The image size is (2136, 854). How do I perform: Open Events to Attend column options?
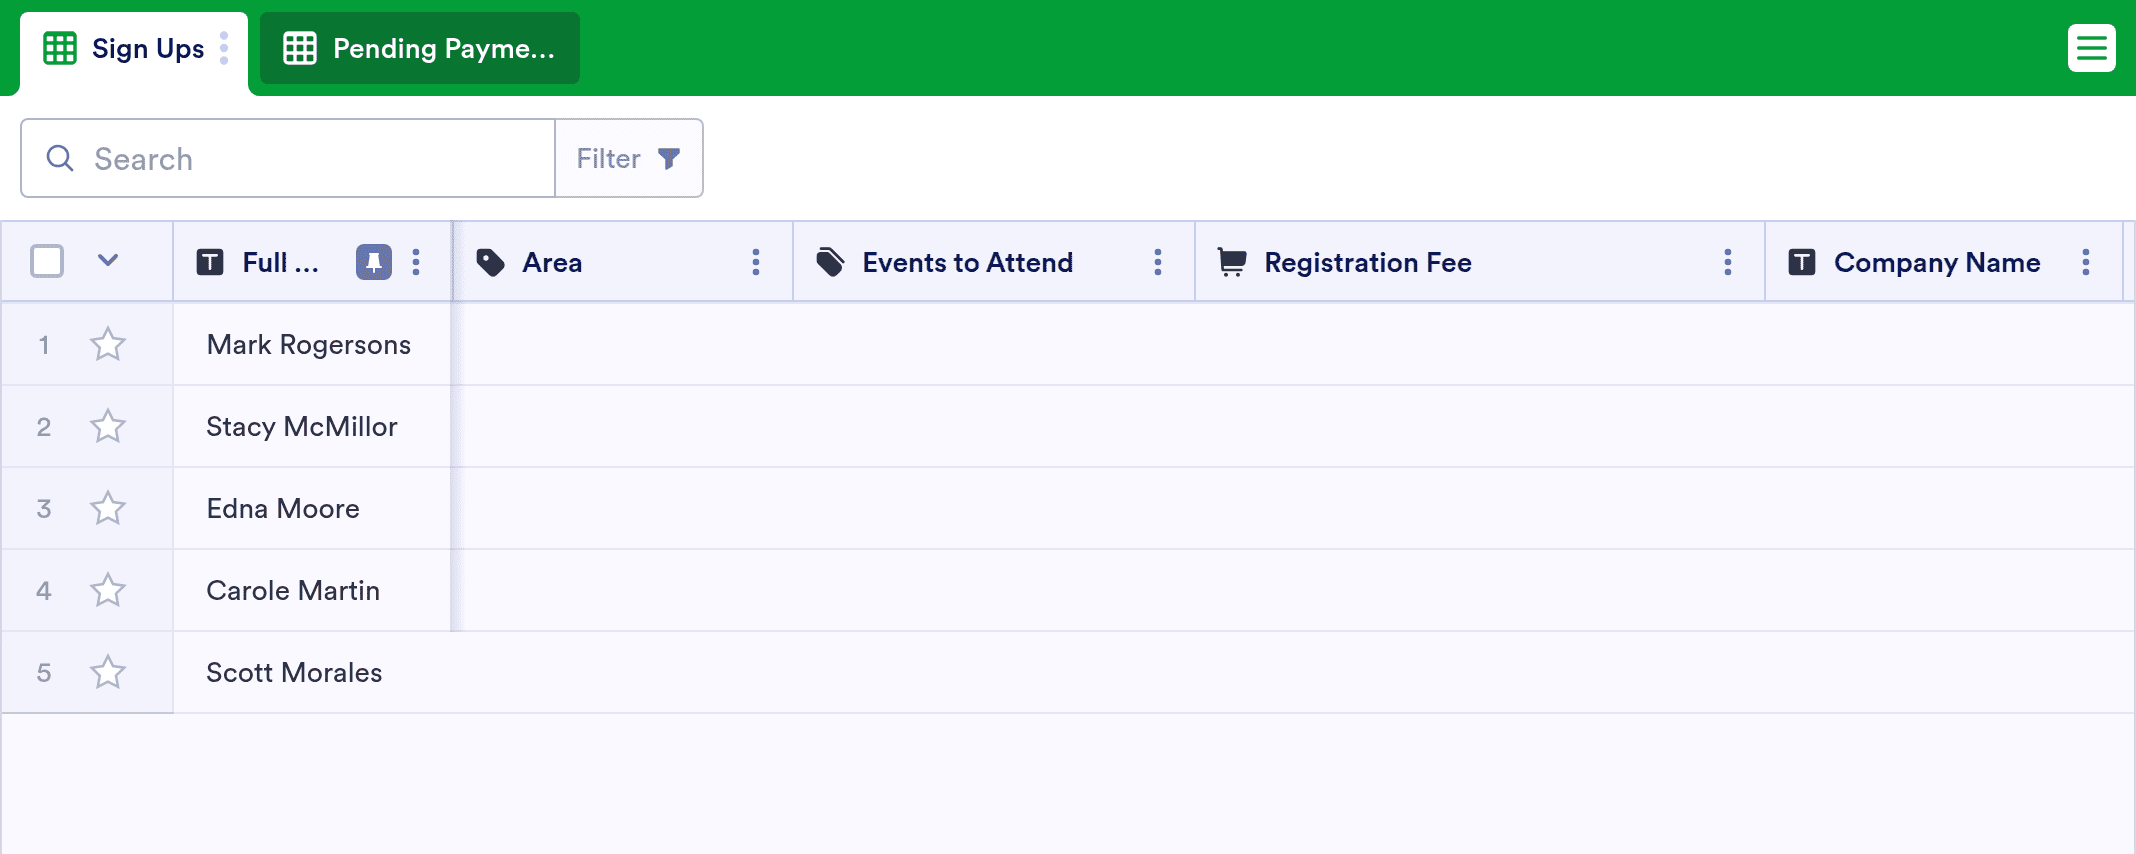click(1158, 262)
